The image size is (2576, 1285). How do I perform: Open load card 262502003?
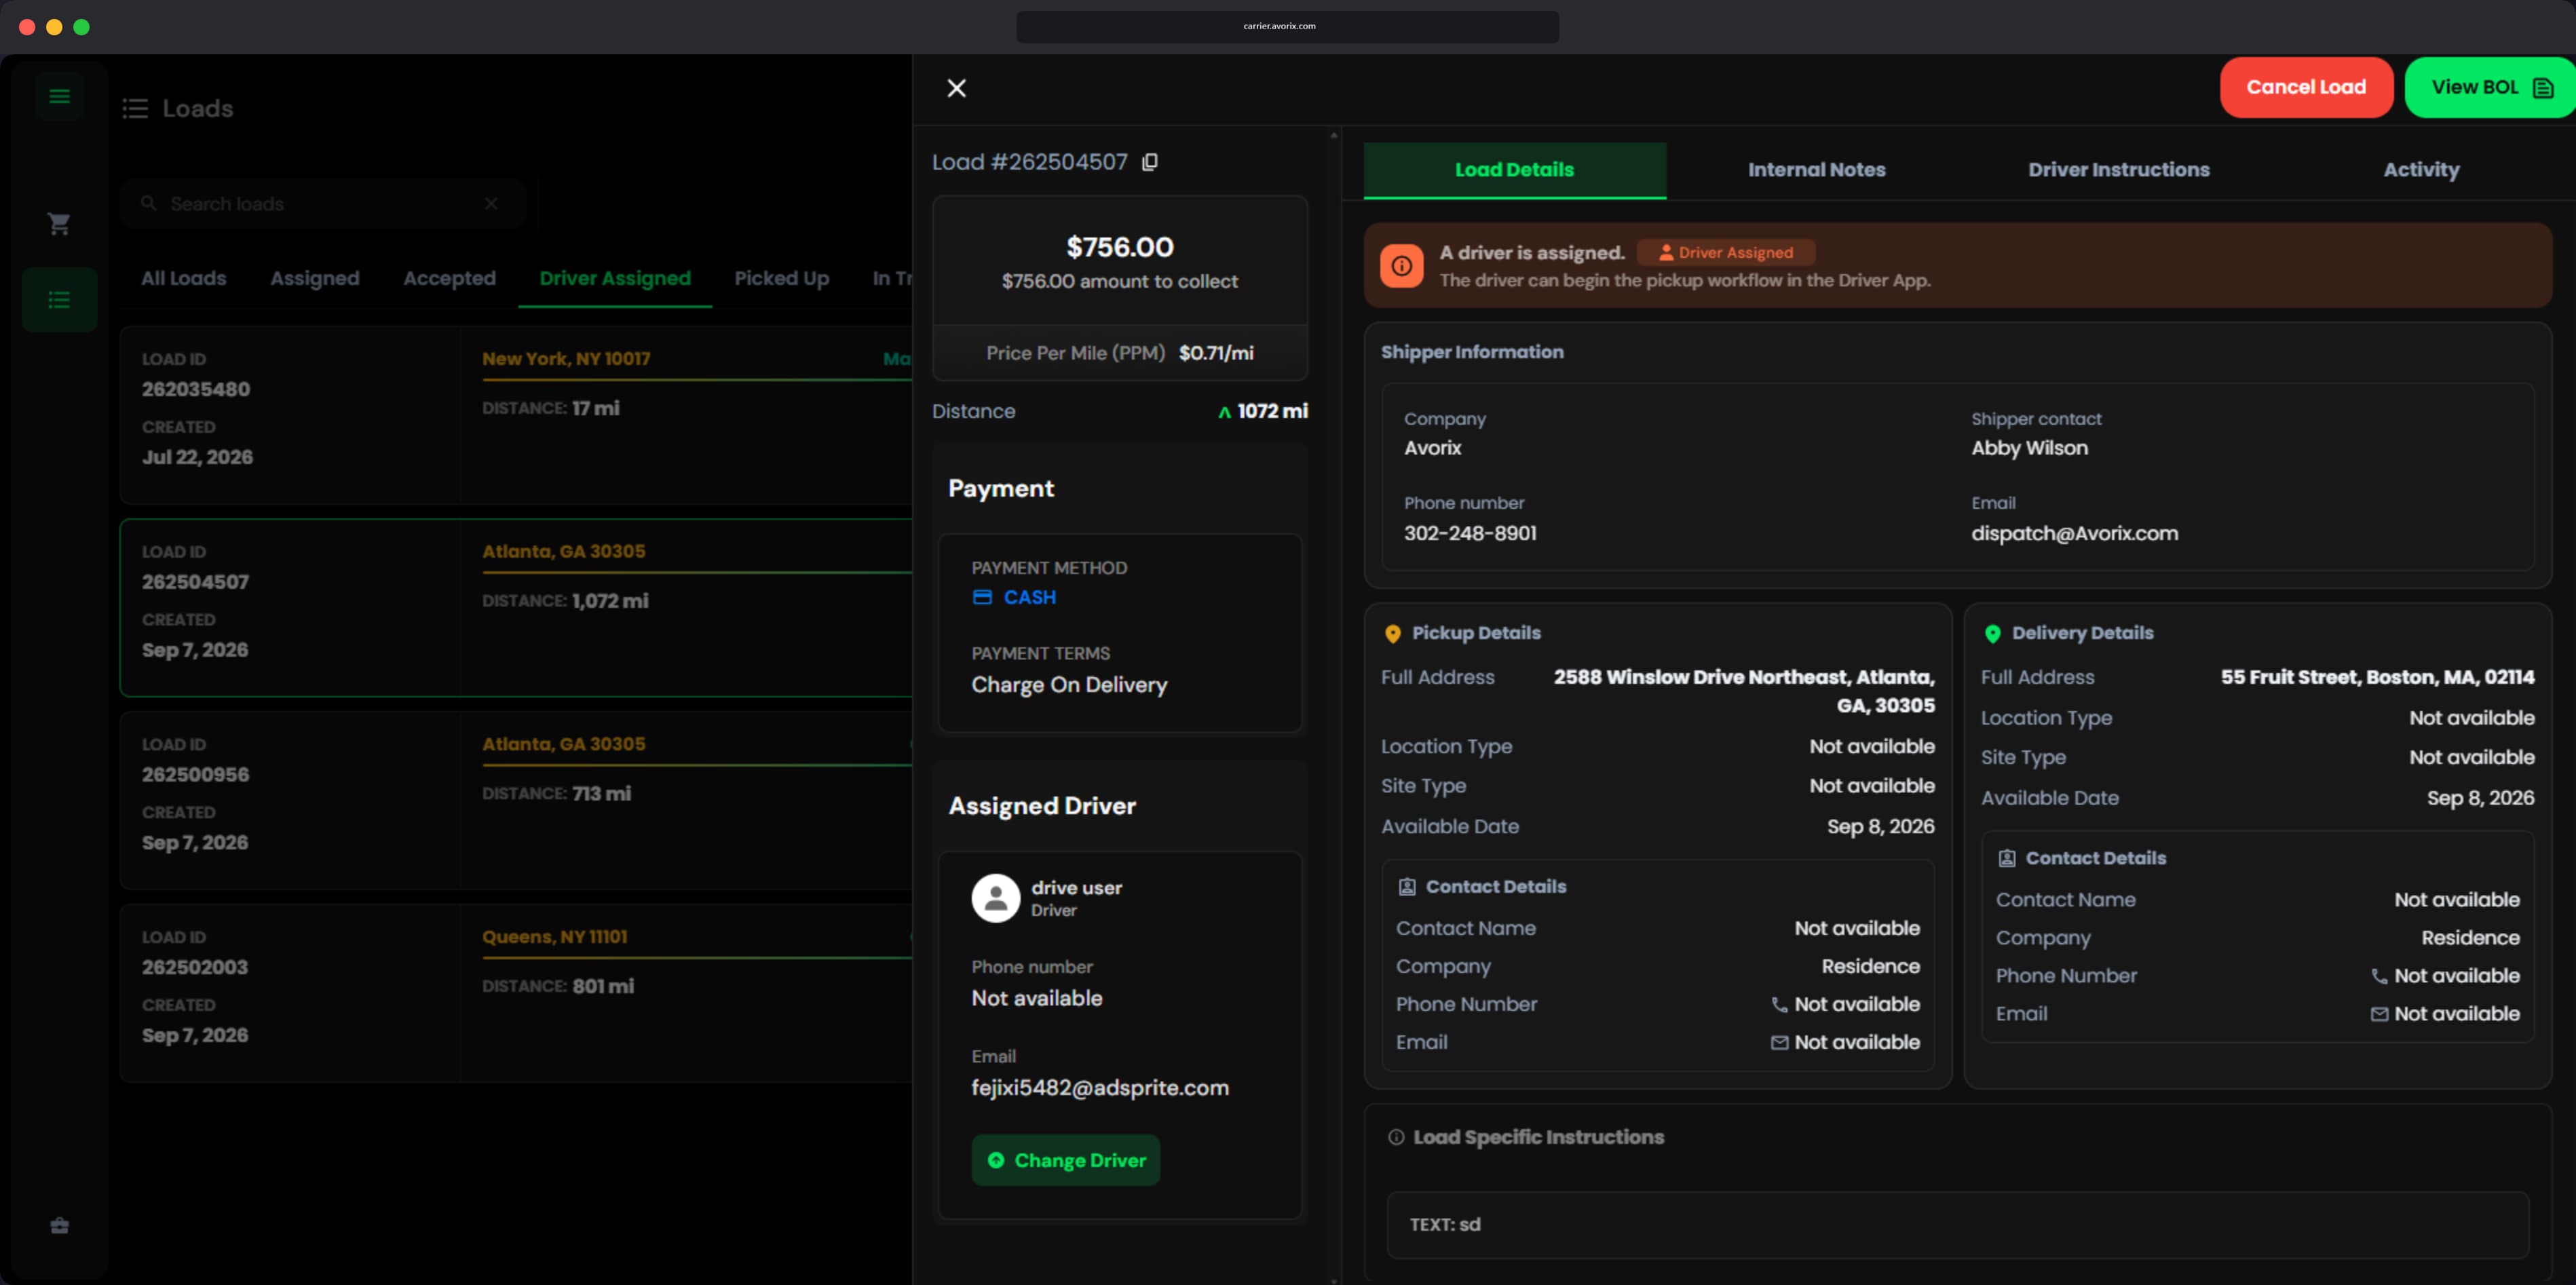[515, 993]
